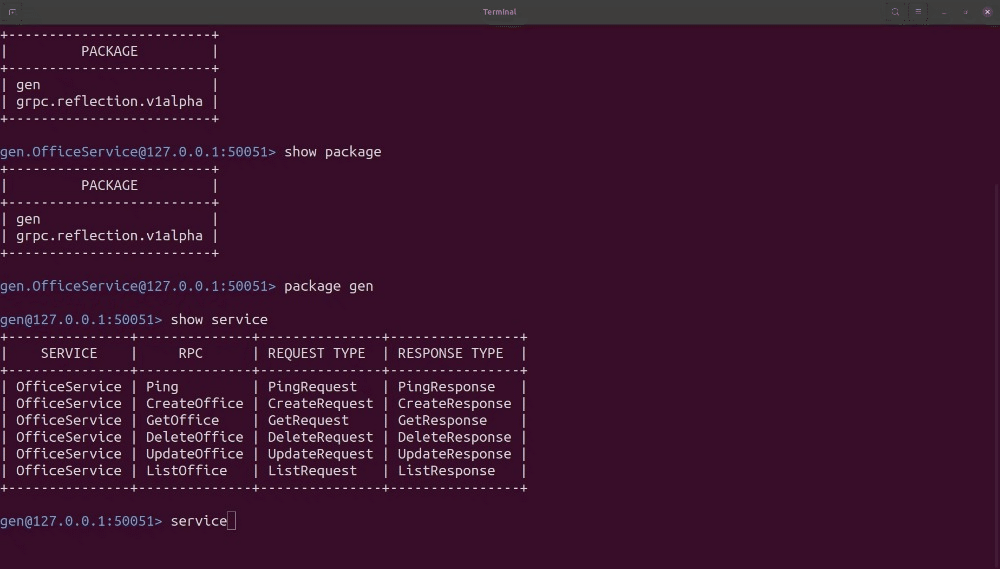Click the UpdateRequest request type cell
The image size is (1000, 569).
coord(320,454)
